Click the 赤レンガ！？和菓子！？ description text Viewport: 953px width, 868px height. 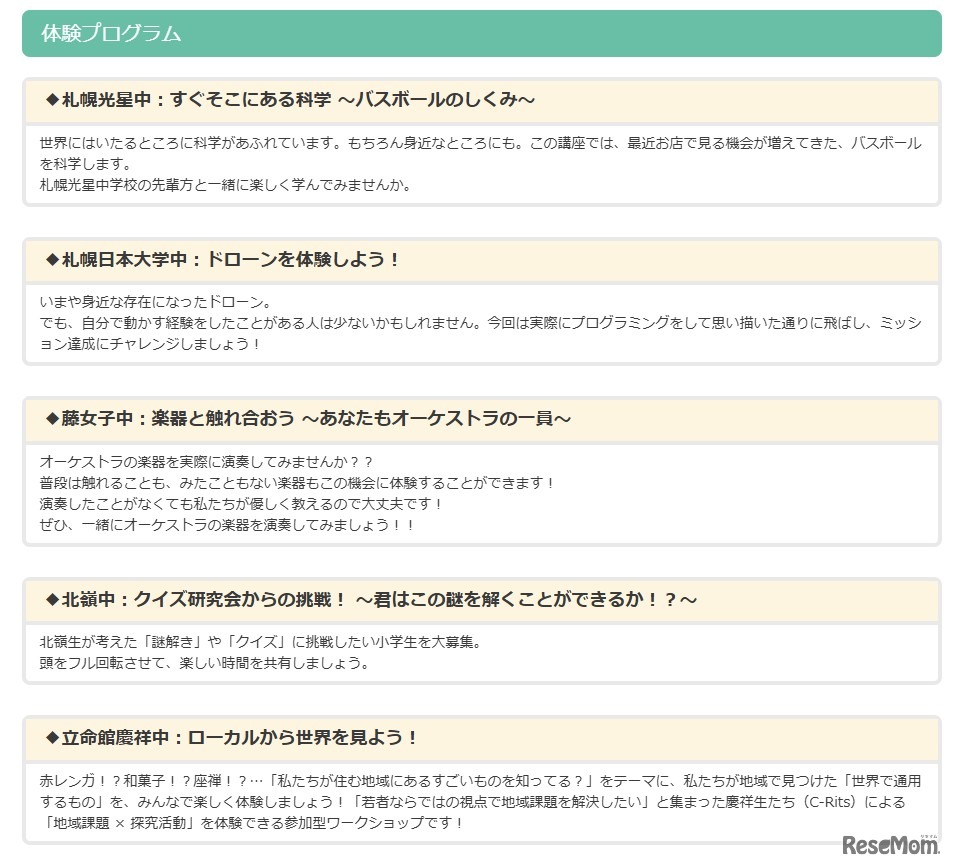(x=481, y=802)
